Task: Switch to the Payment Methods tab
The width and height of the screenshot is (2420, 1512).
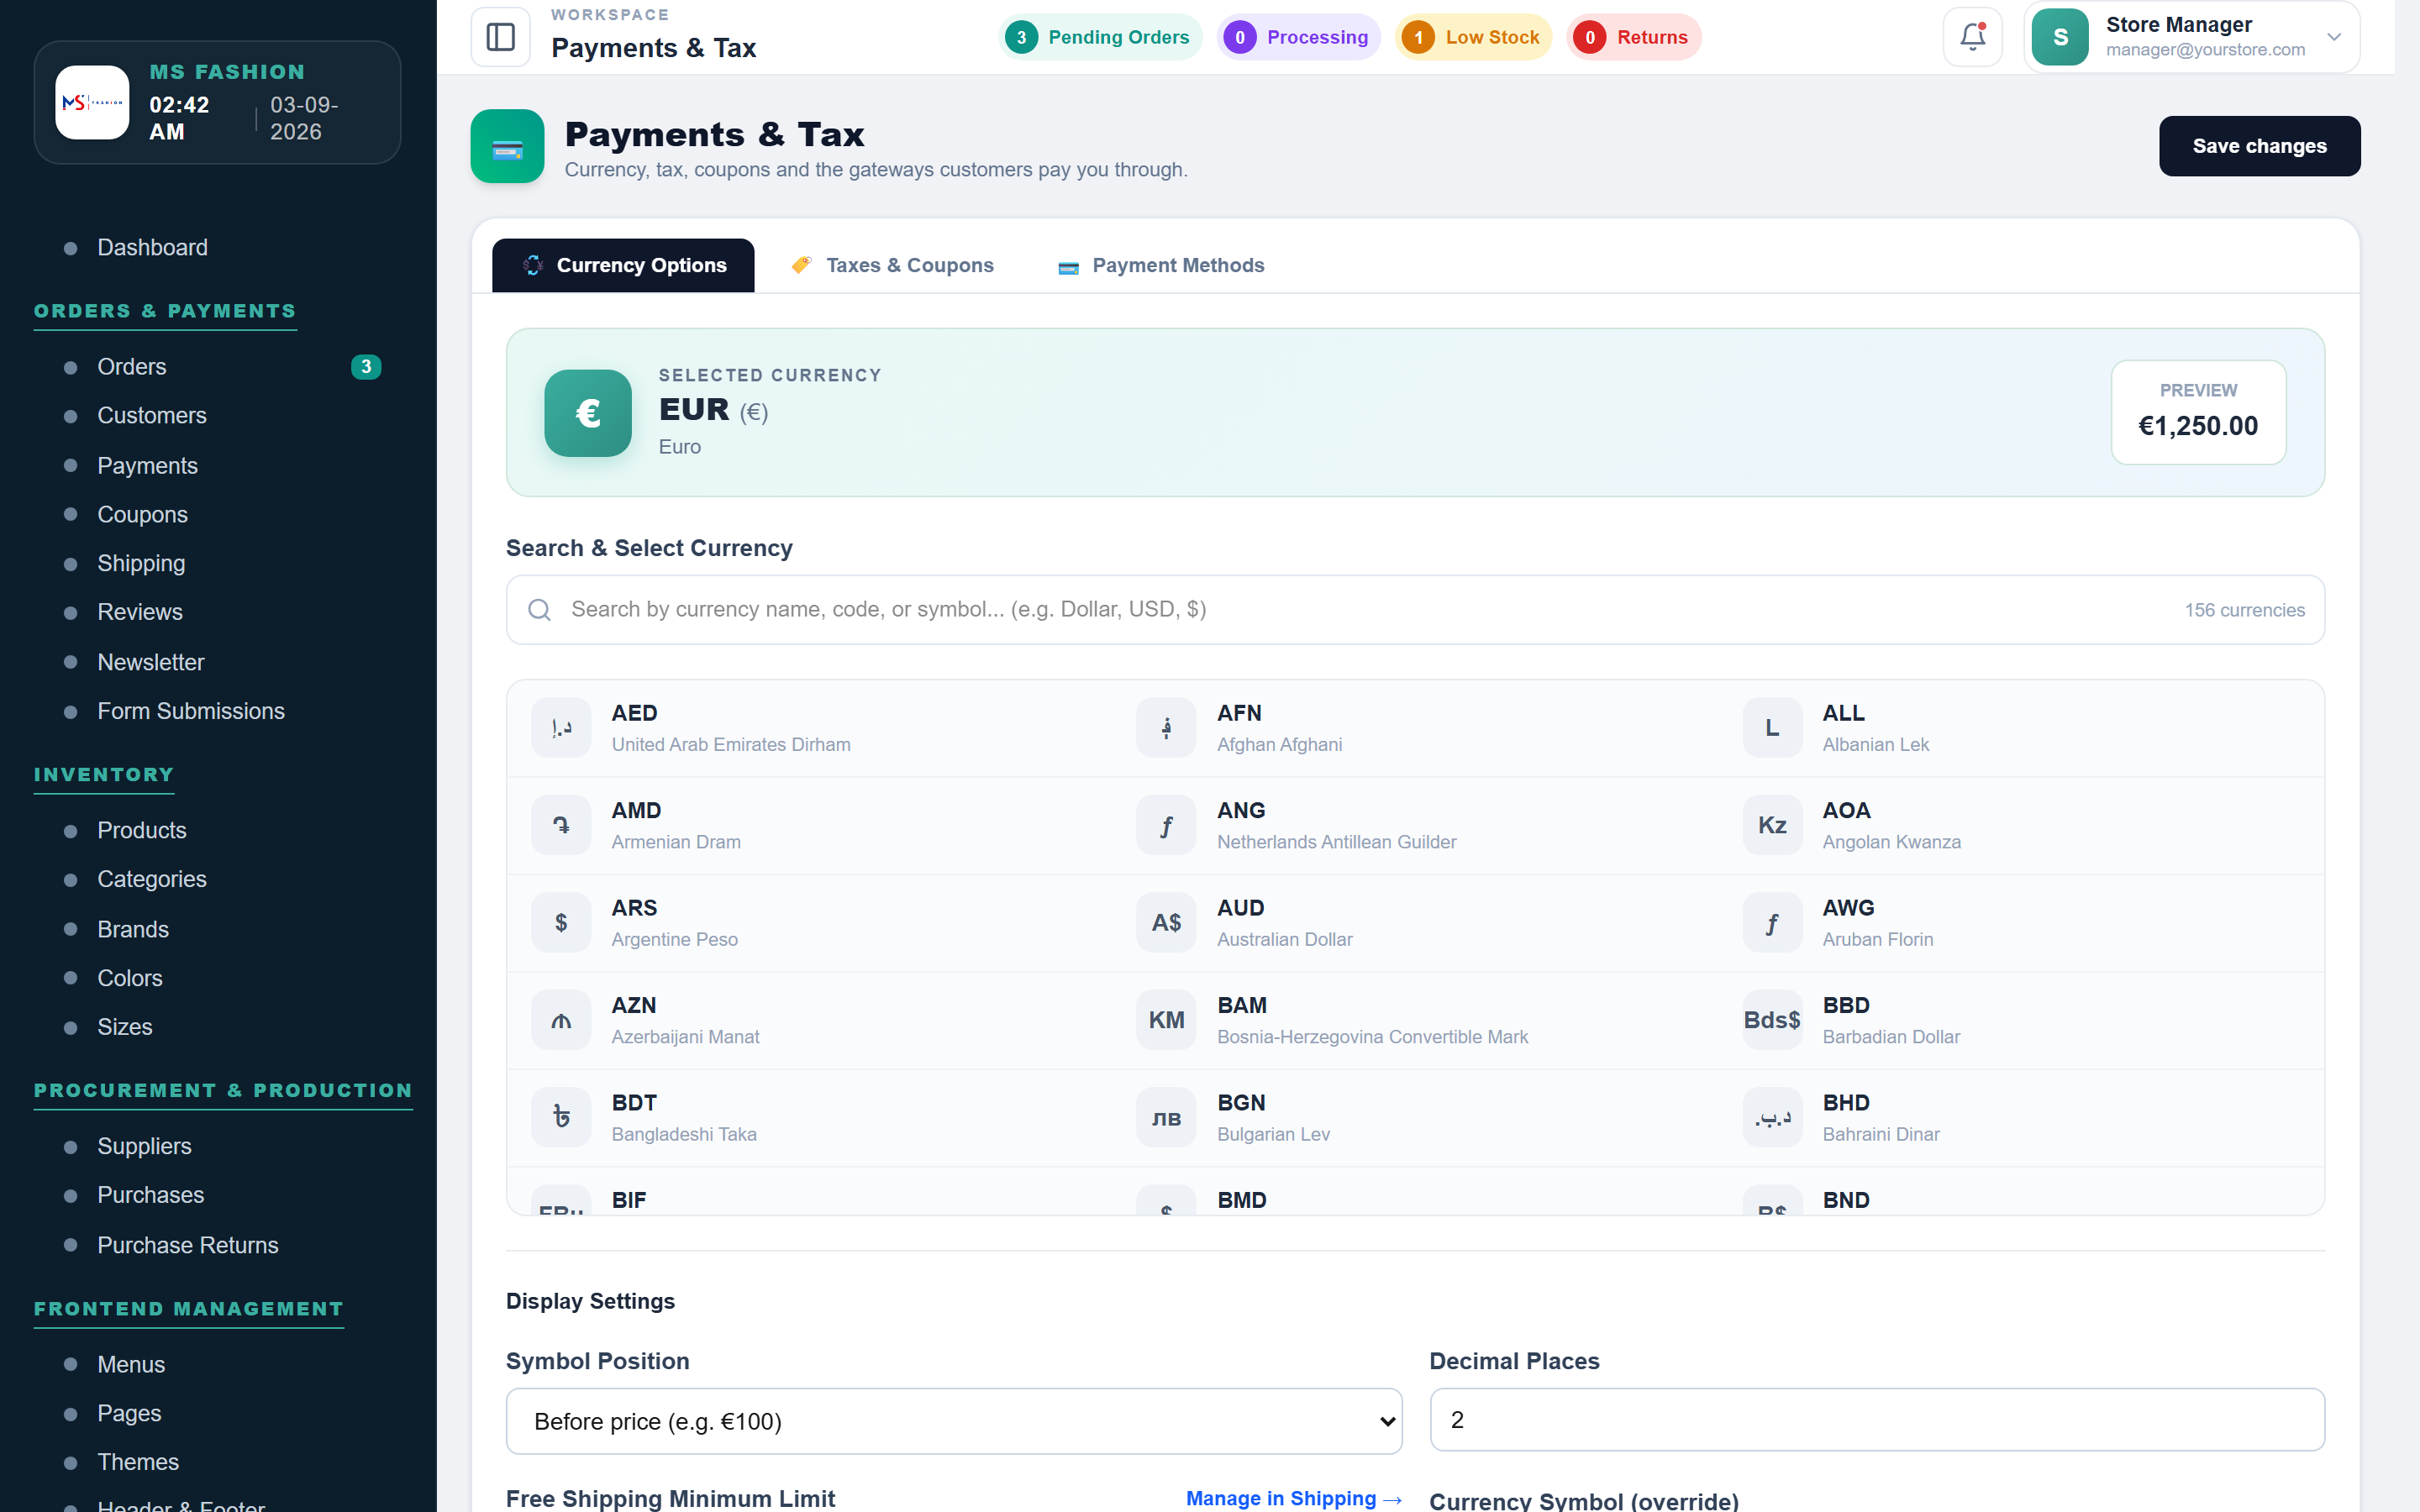Action: point(1161,265)
